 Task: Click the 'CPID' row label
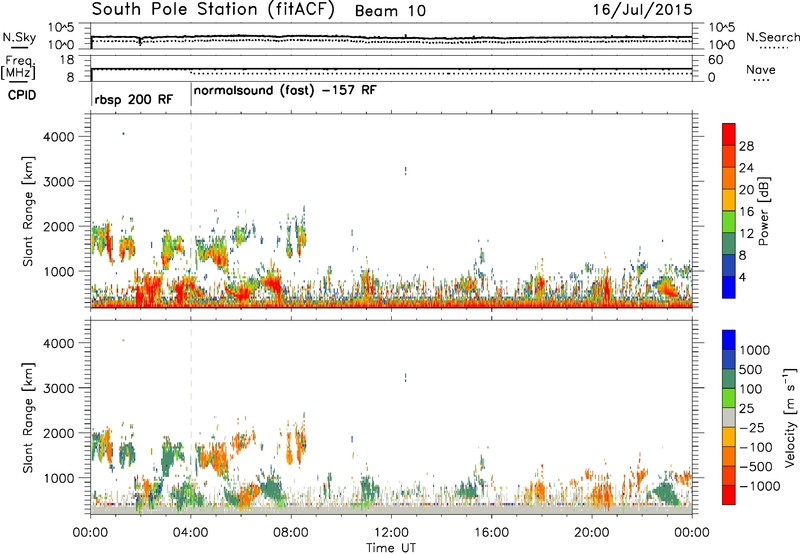[x=22, y=95]
